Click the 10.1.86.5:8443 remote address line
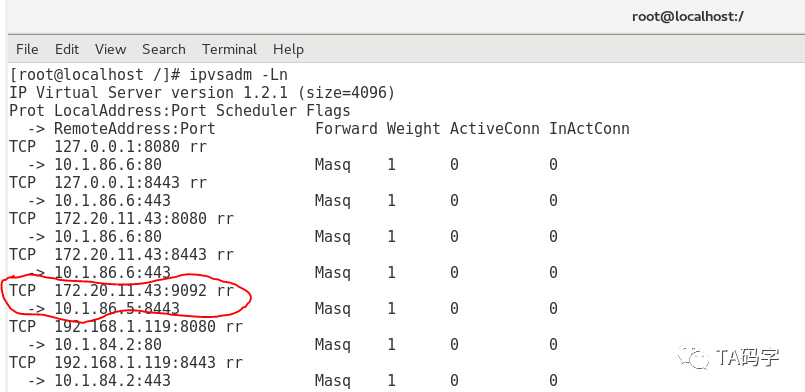Viewport: 805px width, 392px height. click(x=117, y=308)
